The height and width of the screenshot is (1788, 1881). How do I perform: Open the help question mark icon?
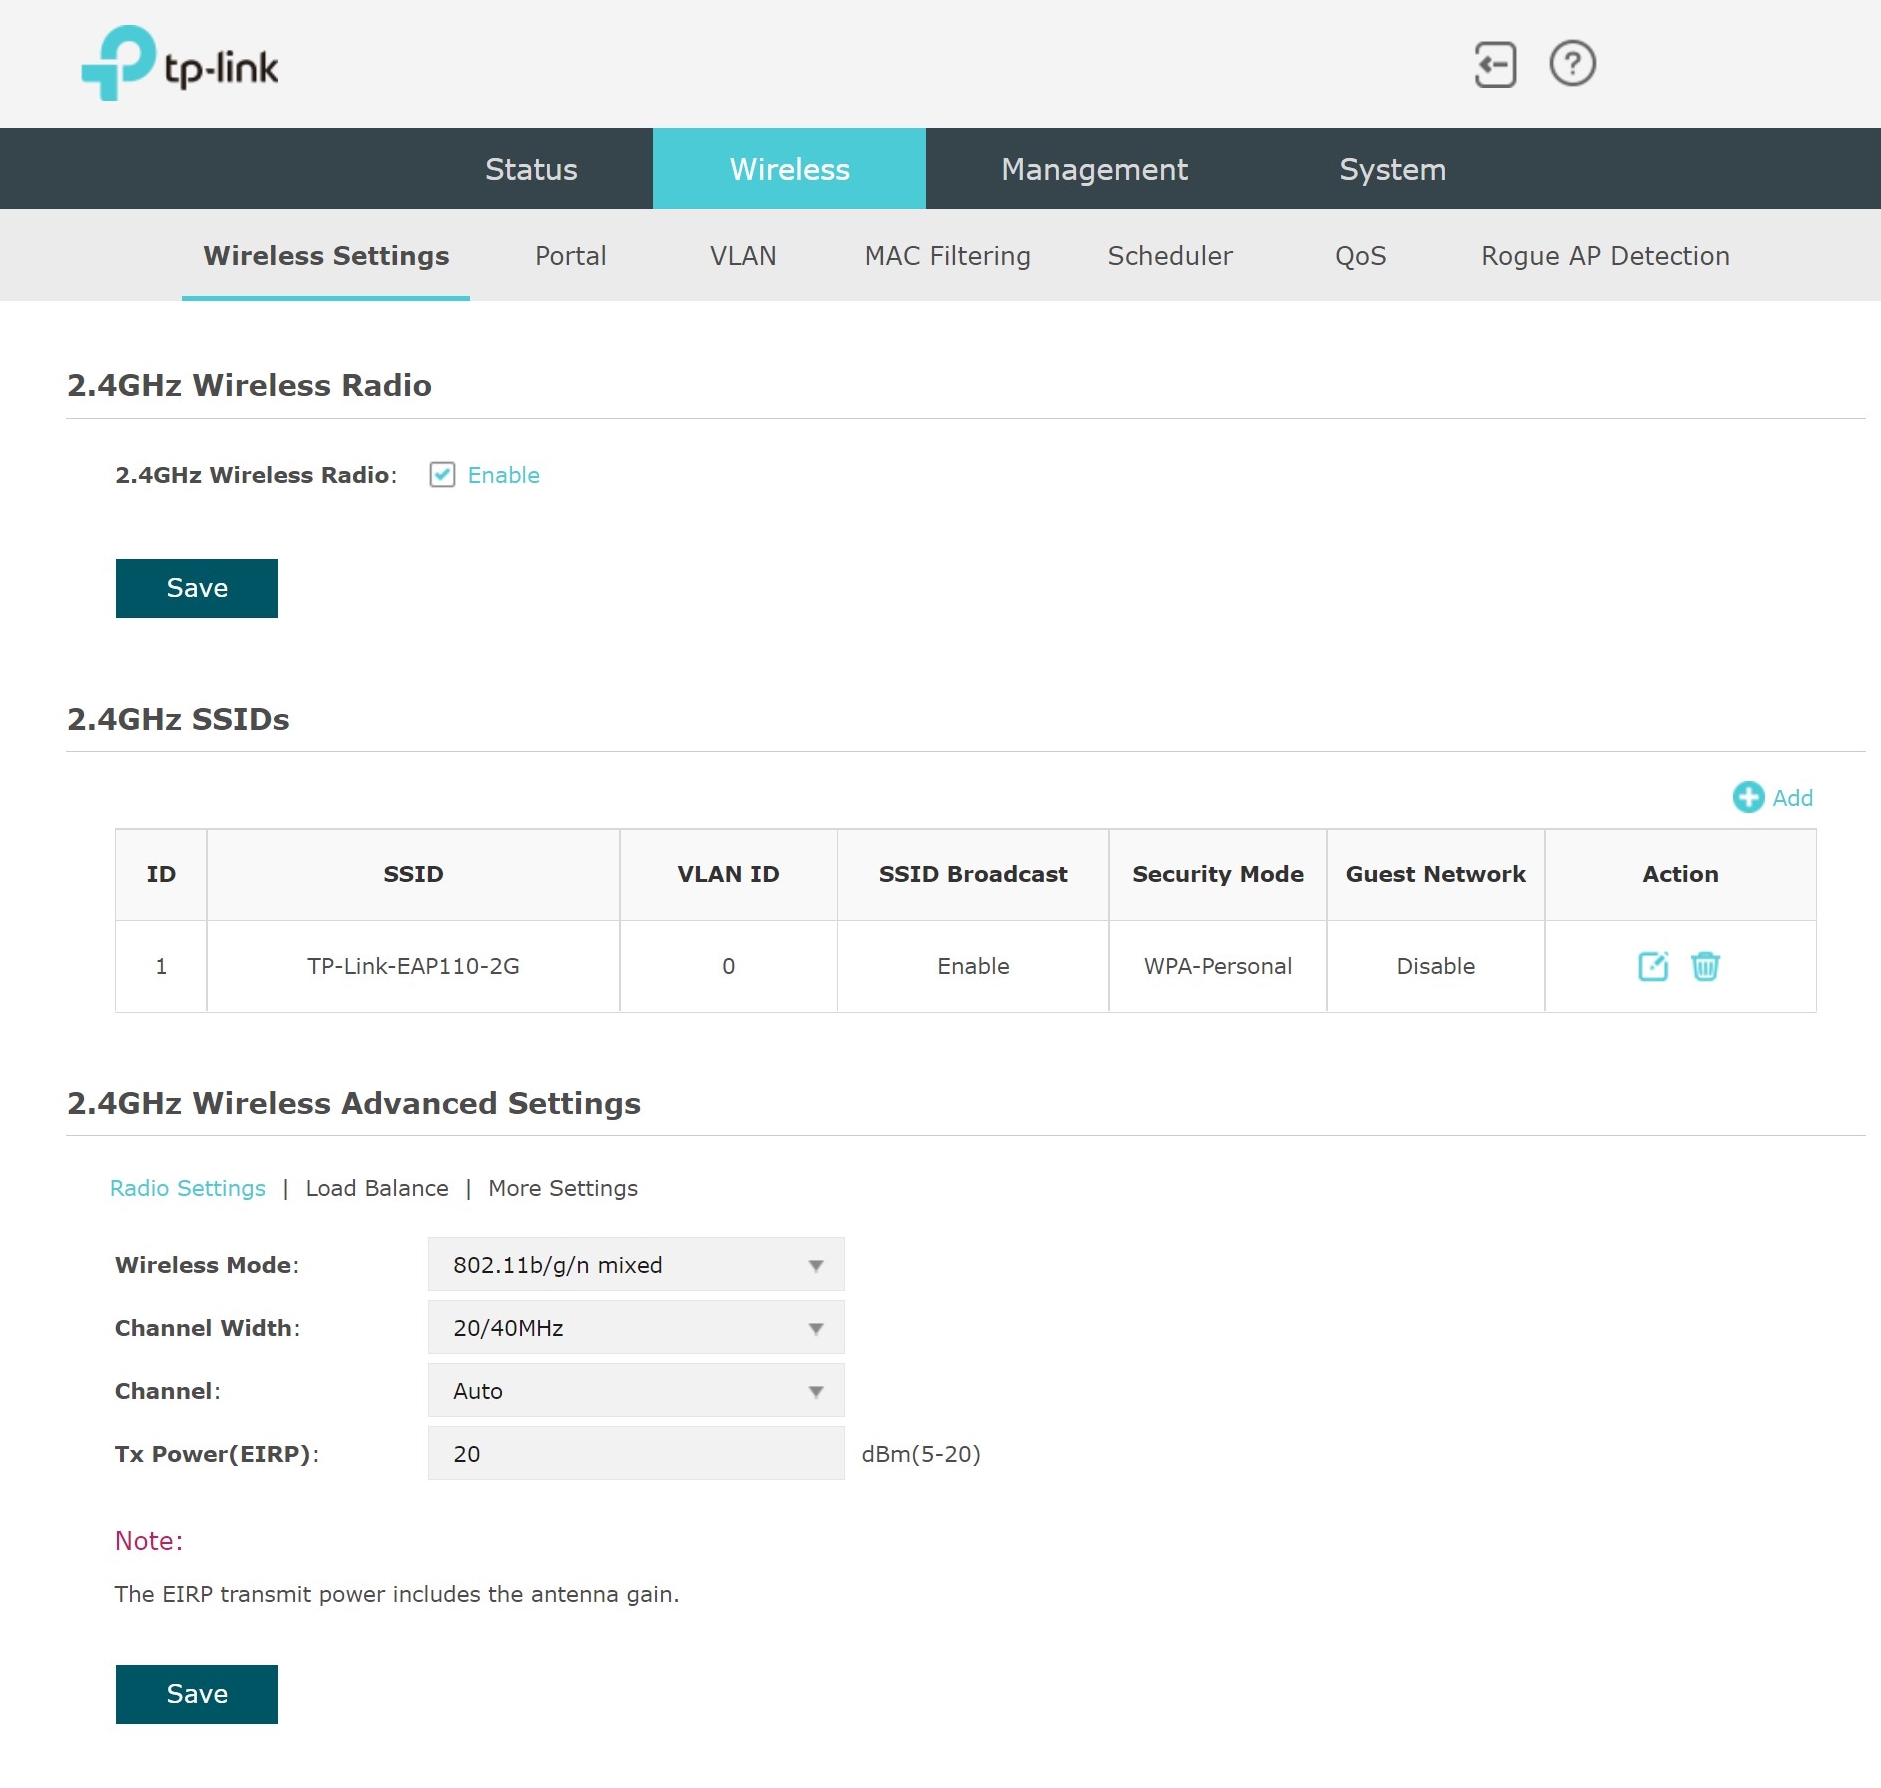click(x=1572, y=64)
